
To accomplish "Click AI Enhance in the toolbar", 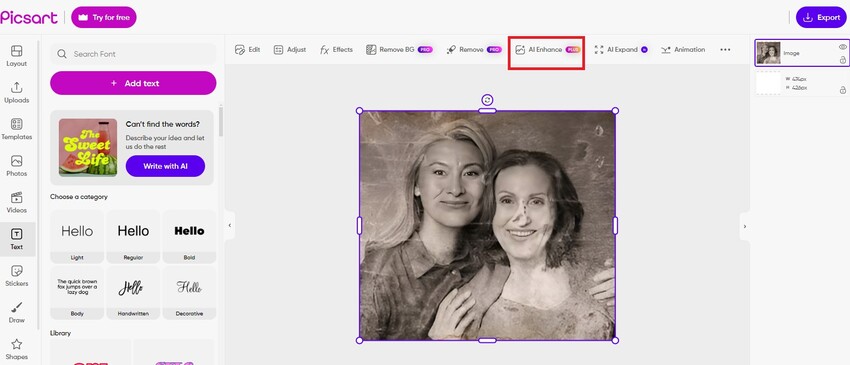I will (x=548, y=49).
